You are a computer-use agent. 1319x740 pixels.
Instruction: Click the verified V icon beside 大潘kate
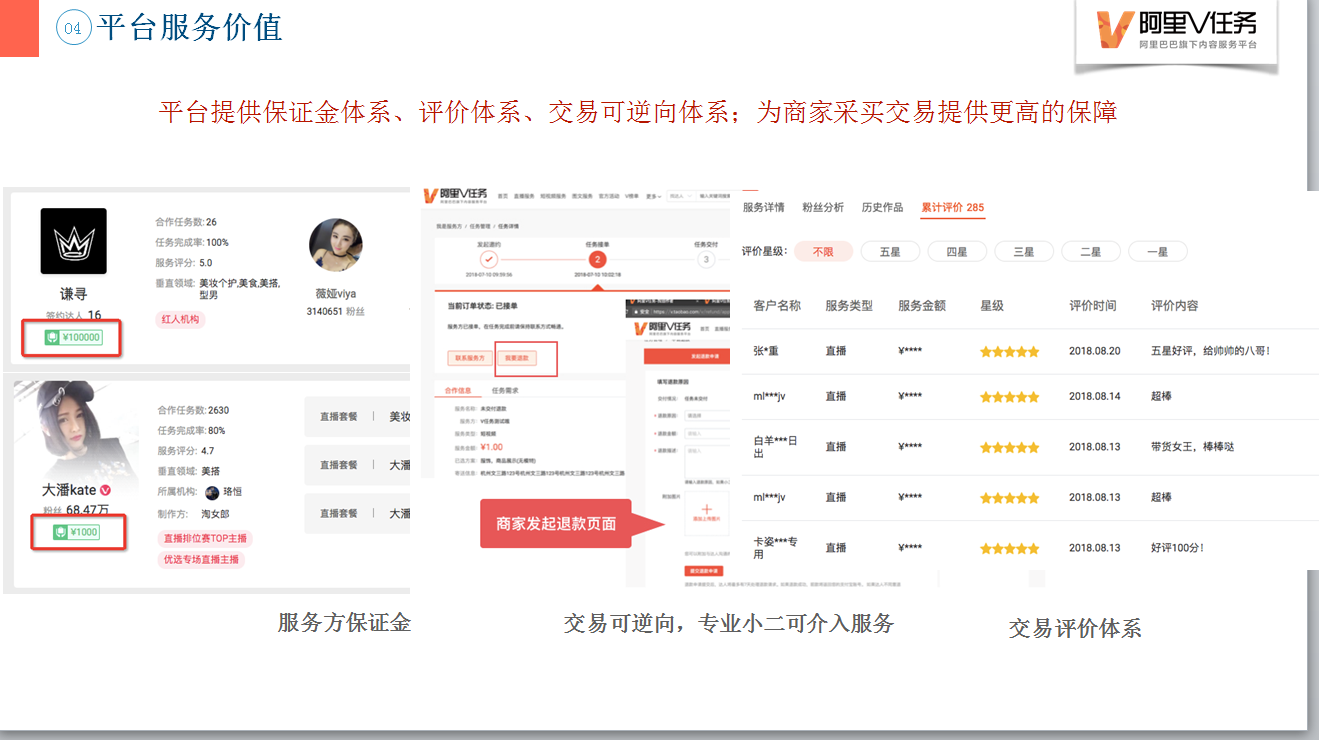tap(105, 490)
